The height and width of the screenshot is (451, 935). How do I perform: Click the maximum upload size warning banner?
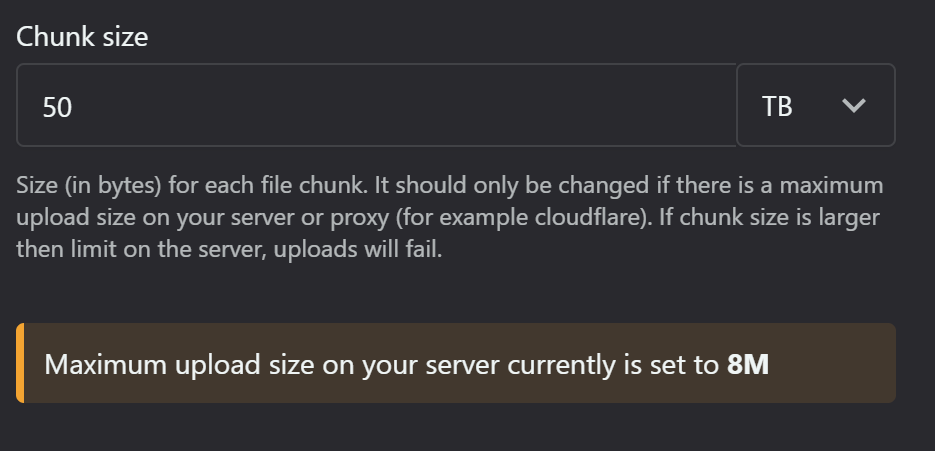pyautogui.click(x=456, y=363)
